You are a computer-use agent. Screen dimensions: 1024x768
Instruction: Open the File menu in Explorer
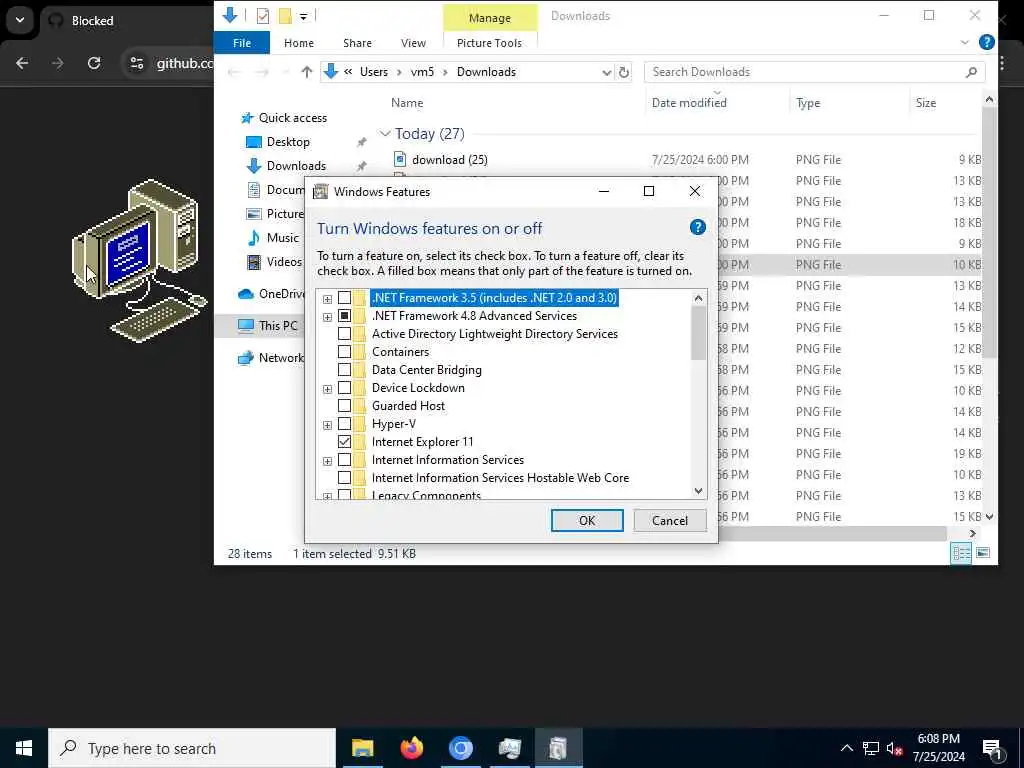(242, 43)
